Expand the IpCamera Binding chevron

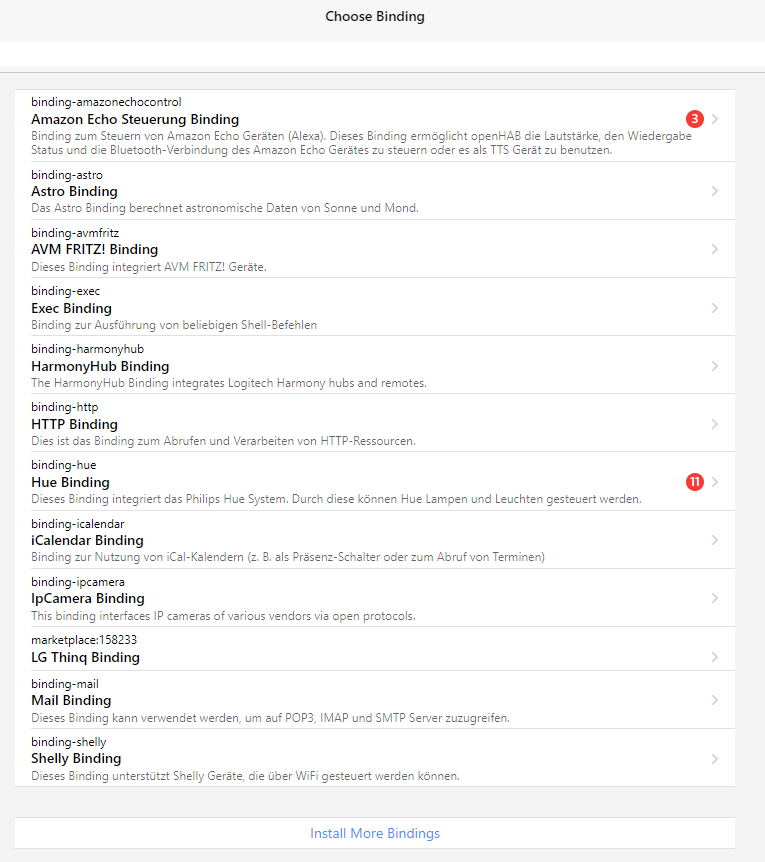tap(715, 598)
